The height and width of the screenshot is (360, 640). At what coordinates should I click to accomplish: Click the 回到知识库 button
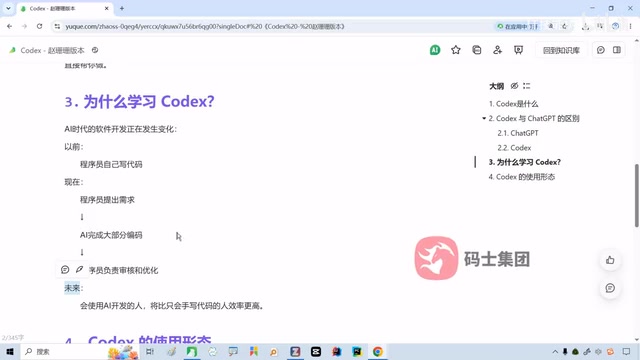click(x=561, y=50)
